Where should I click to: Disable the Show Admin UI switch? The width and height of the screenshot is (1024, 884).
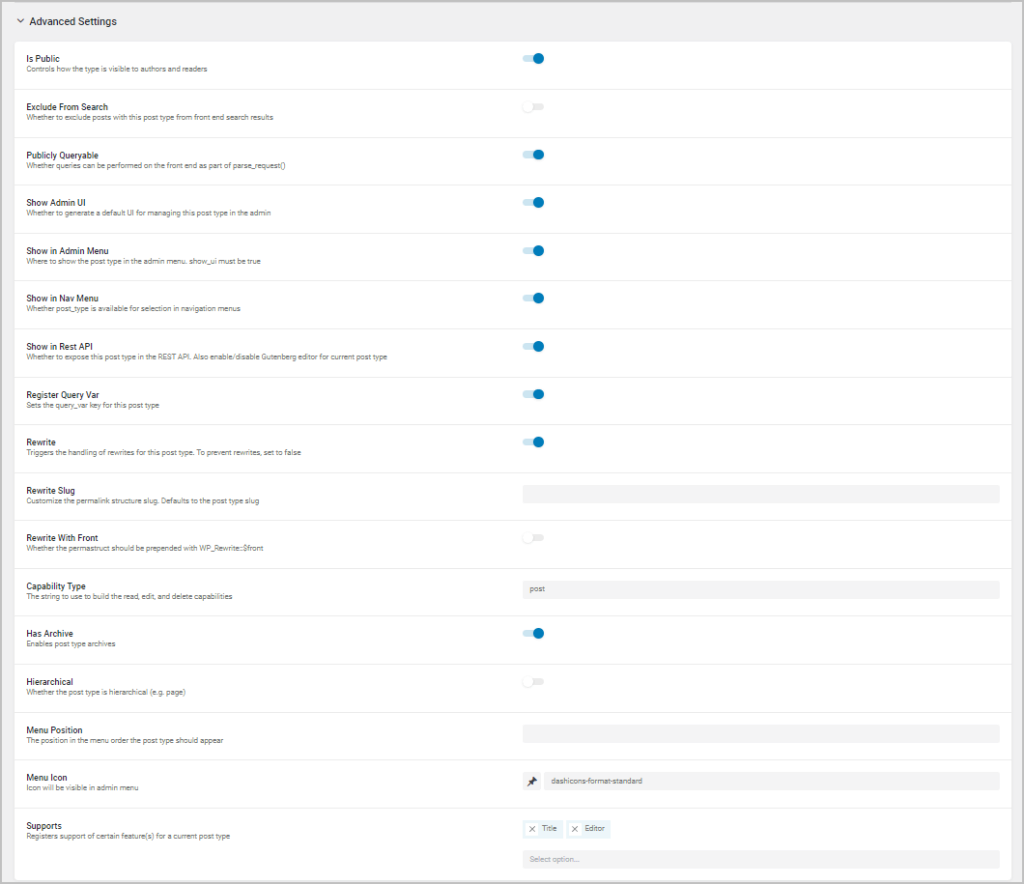pyautogui.click(x=533, y=202)
